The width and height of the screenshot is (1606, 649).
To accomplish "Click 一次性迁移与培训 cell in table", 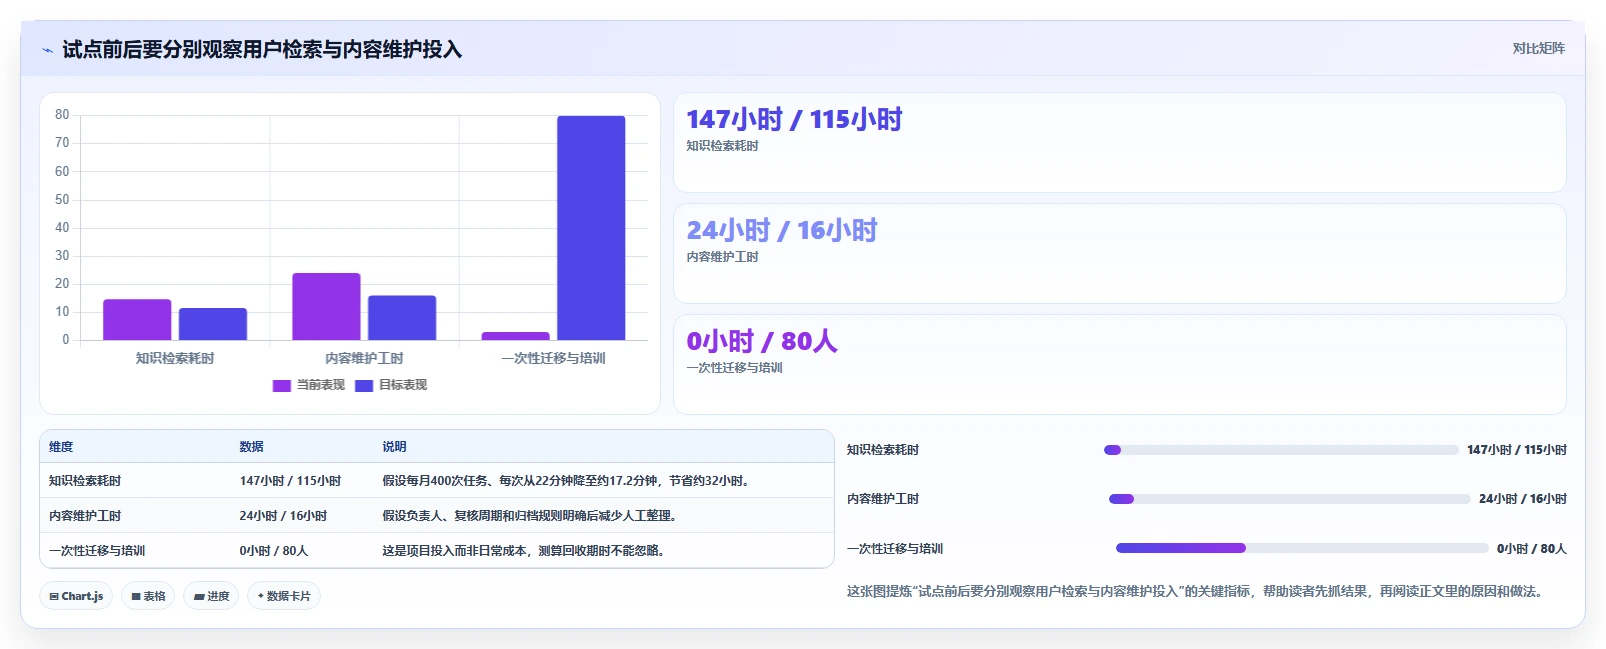I will coord(97,551).
